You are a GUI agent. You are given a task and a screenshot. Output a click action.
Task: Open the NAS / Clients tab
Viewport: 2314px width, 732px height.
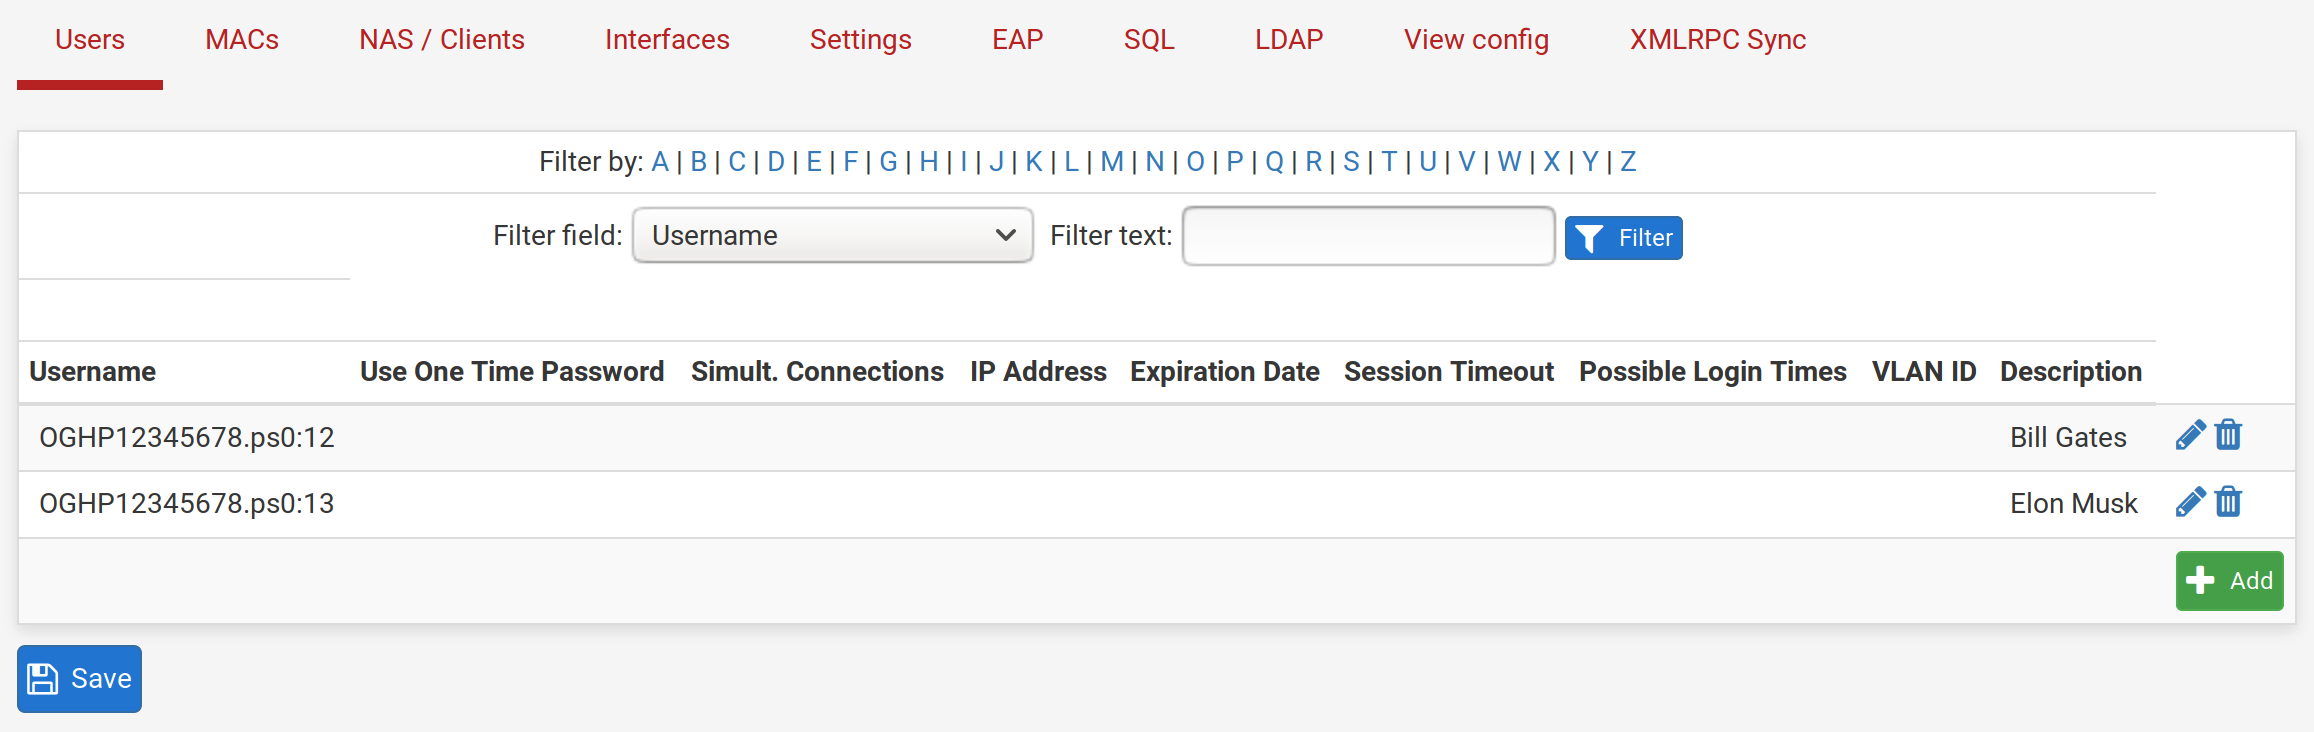coord(442,40)
